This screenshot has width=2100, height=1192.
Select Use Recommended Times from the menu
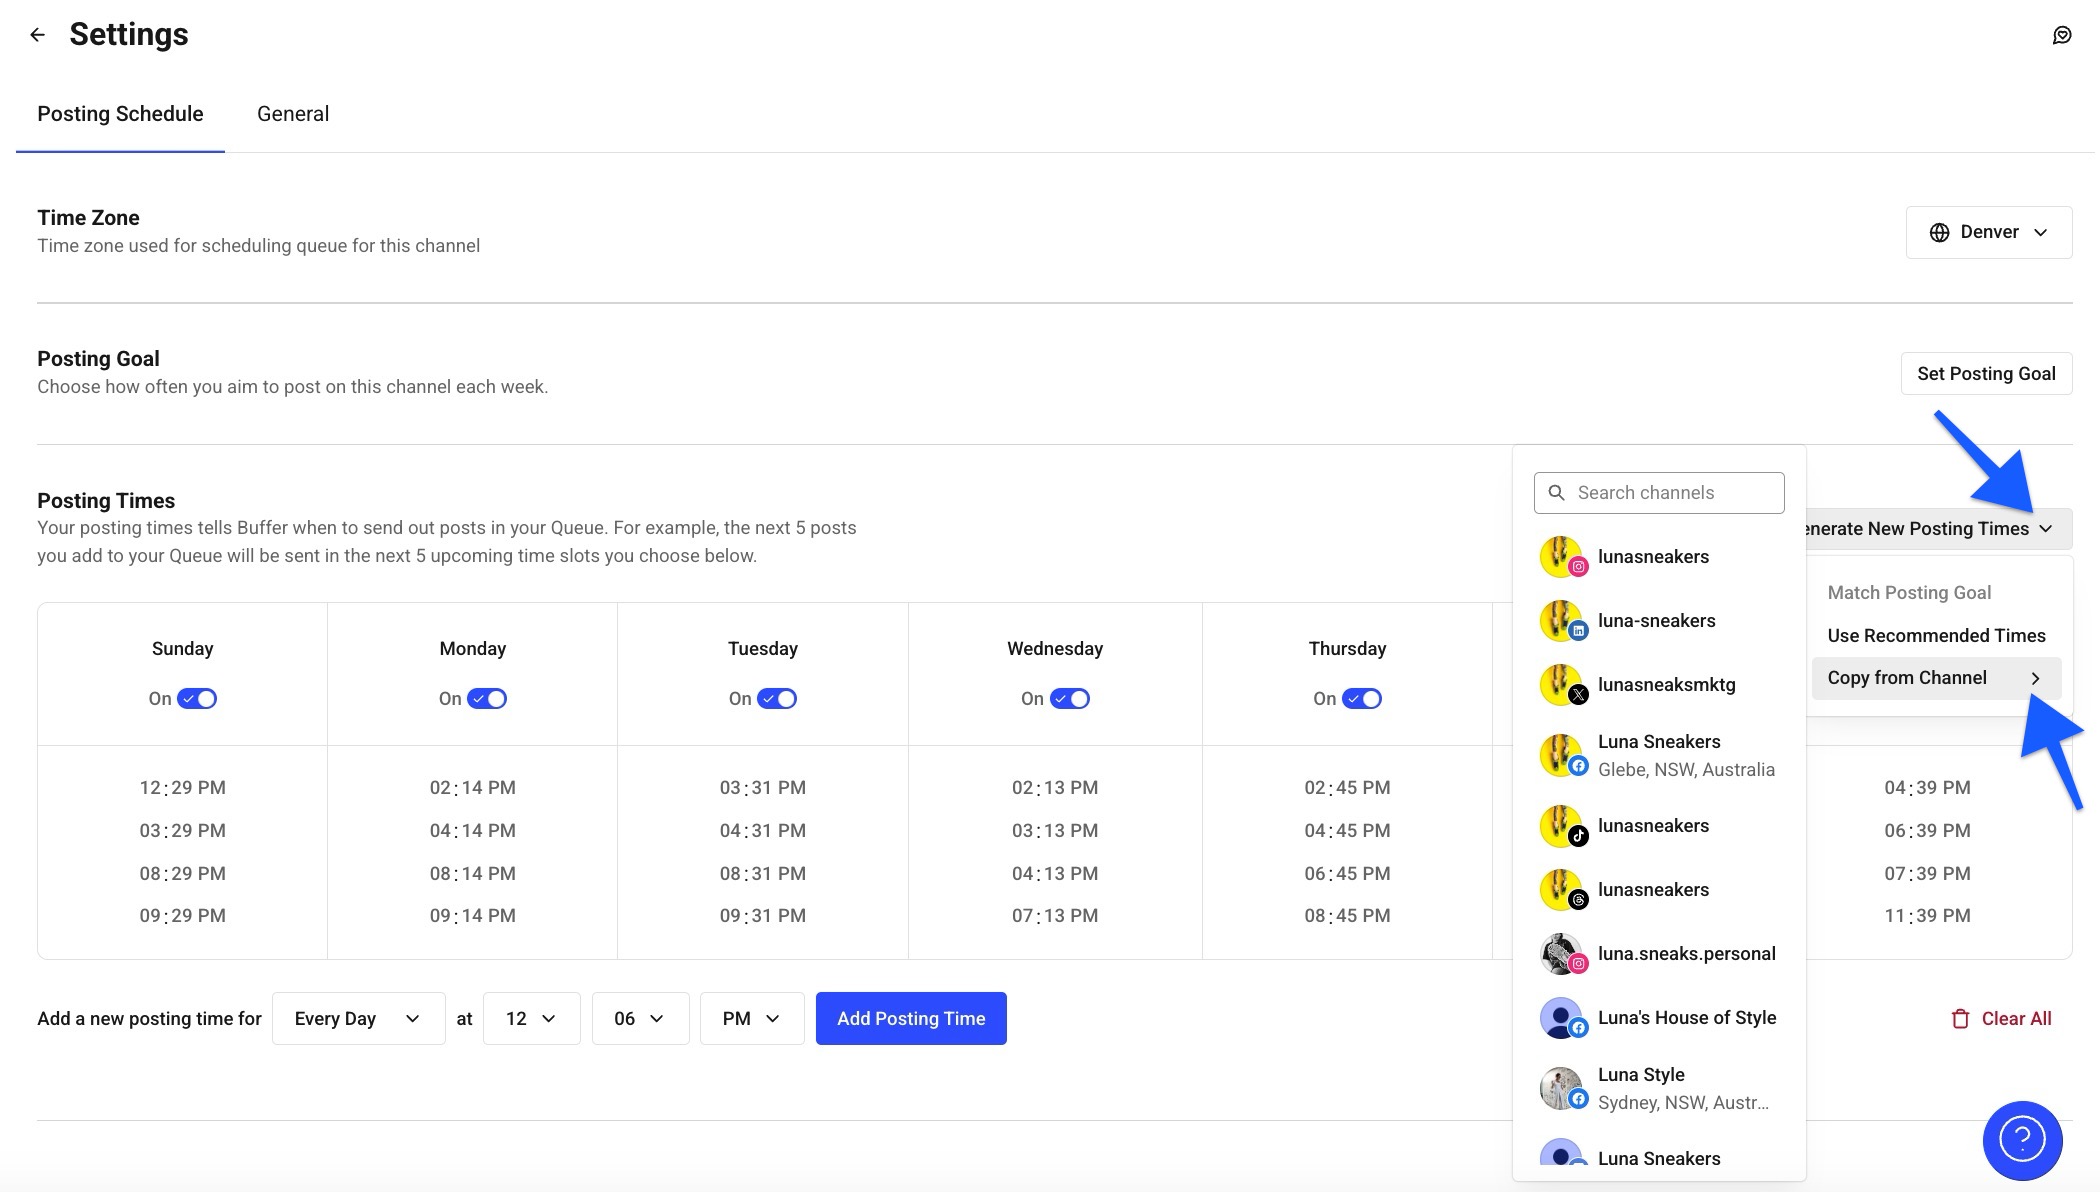click(x=1936, y=635)
